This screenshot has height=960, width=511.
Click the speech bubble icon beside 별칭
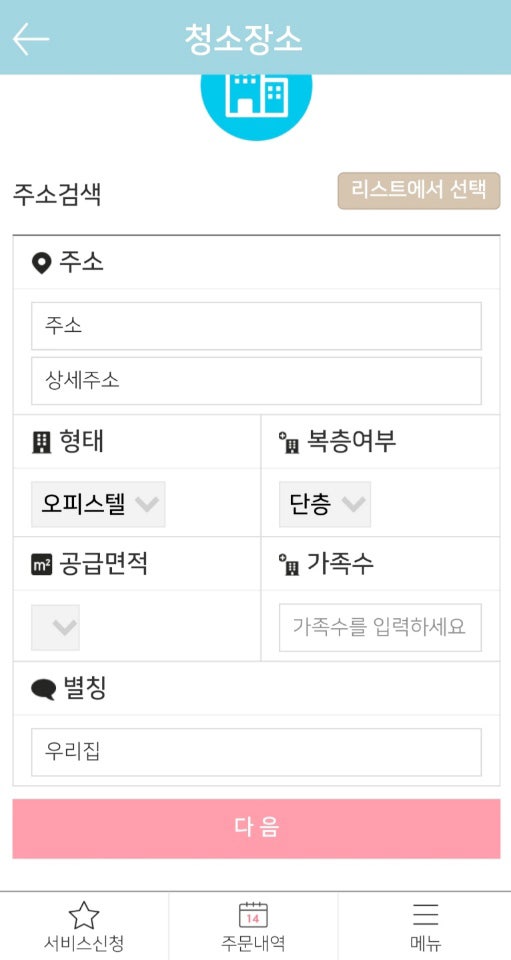click(x=43, y=690)
